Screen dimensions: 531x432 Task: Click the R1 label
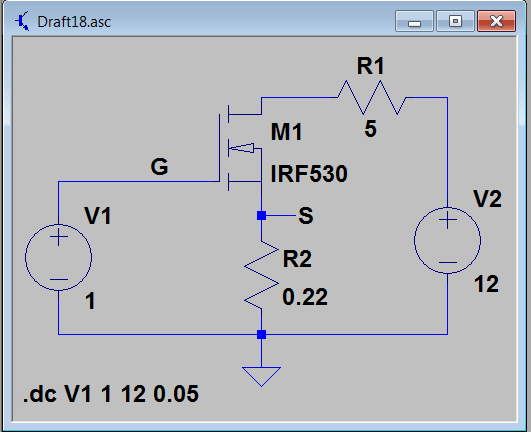370,66
